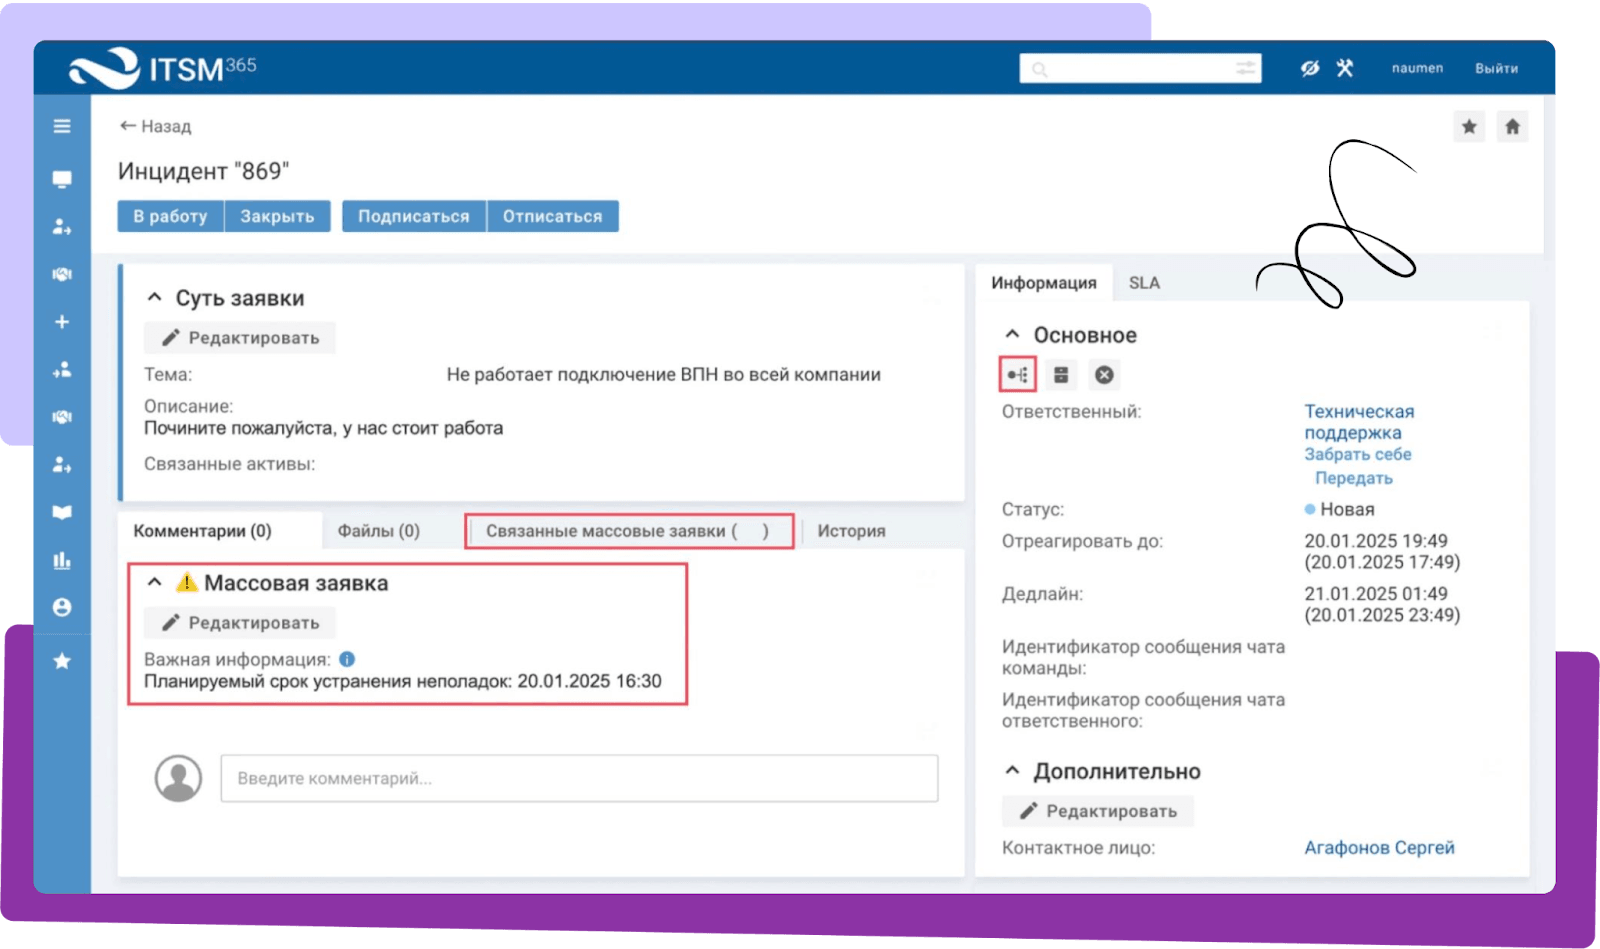Click the highlighted mass request link icon

[x=1018, y=375]
